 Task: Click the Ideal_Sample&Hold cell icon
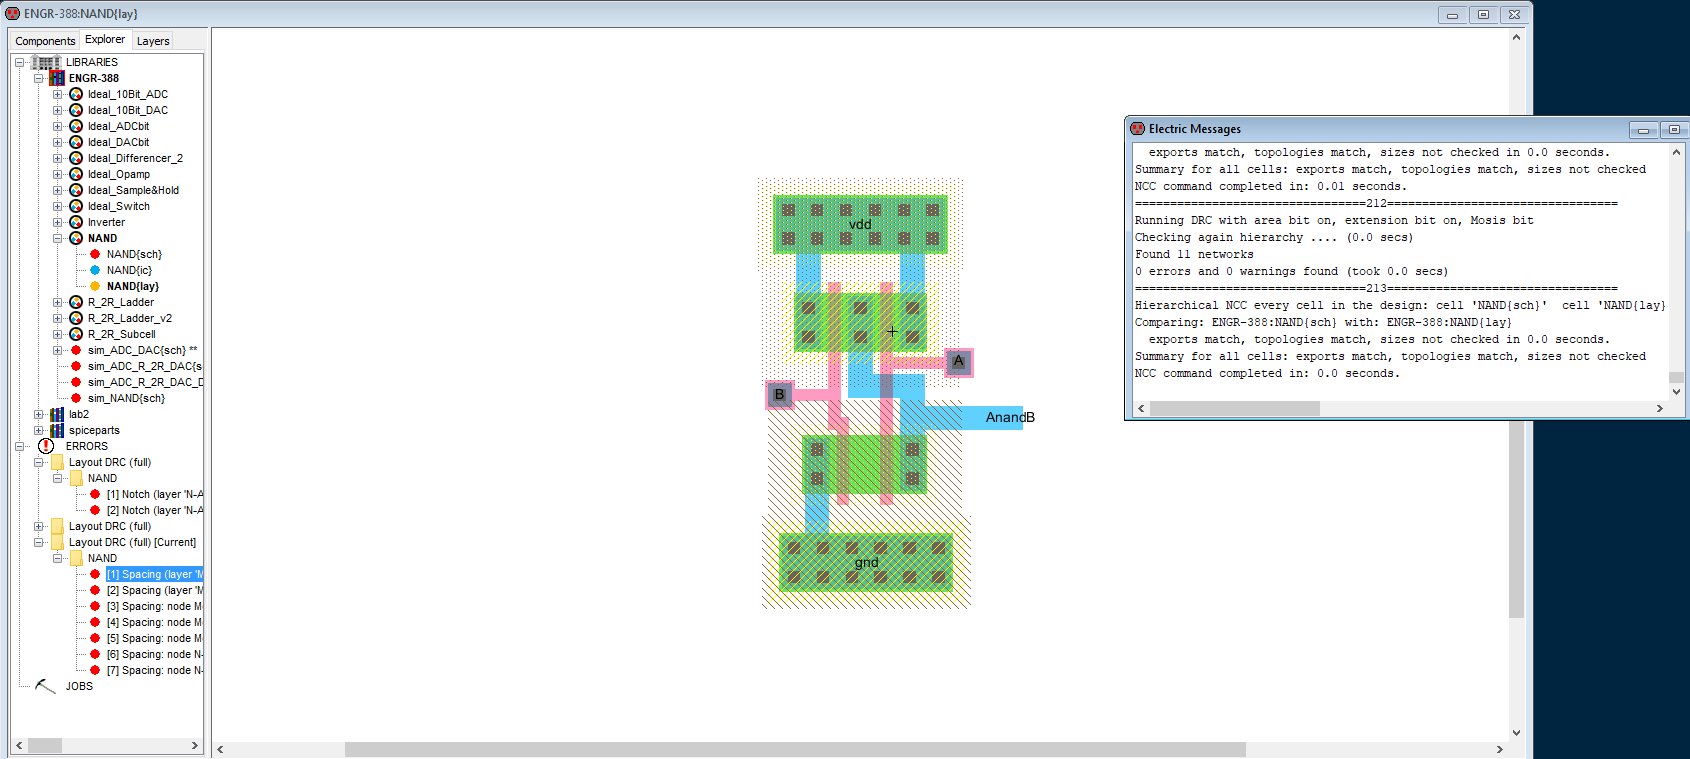pos(76,190)
